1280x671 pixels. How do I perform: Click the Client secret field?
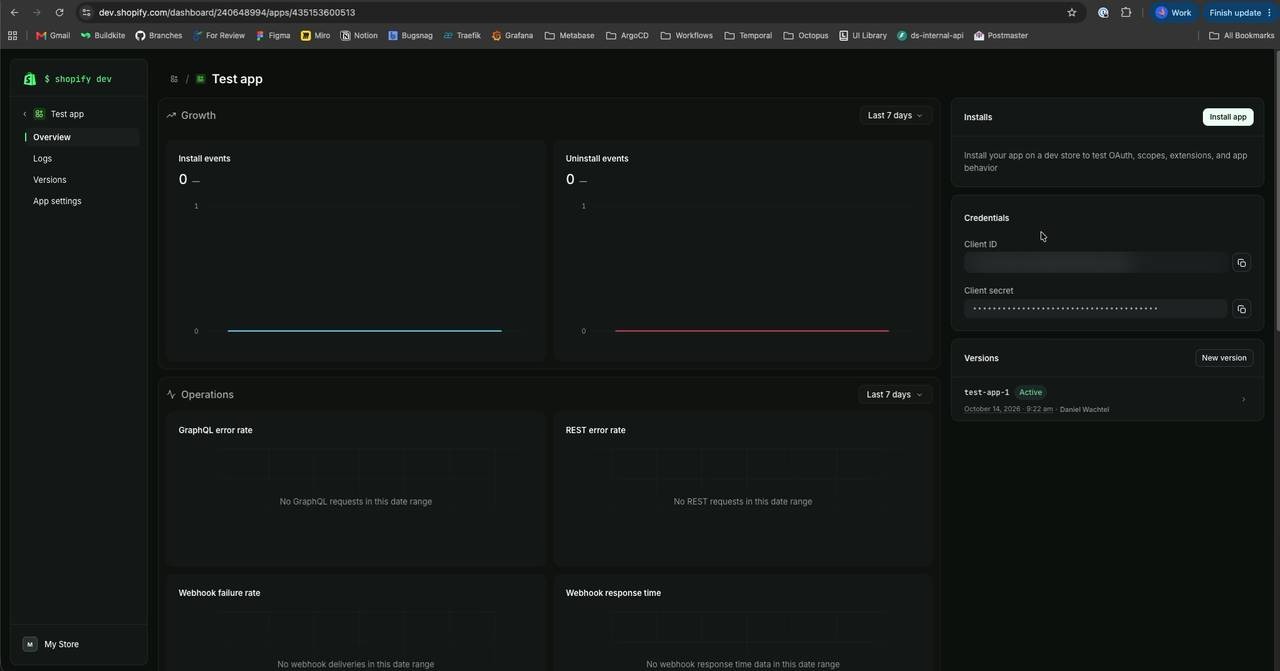pos(1095,309)
